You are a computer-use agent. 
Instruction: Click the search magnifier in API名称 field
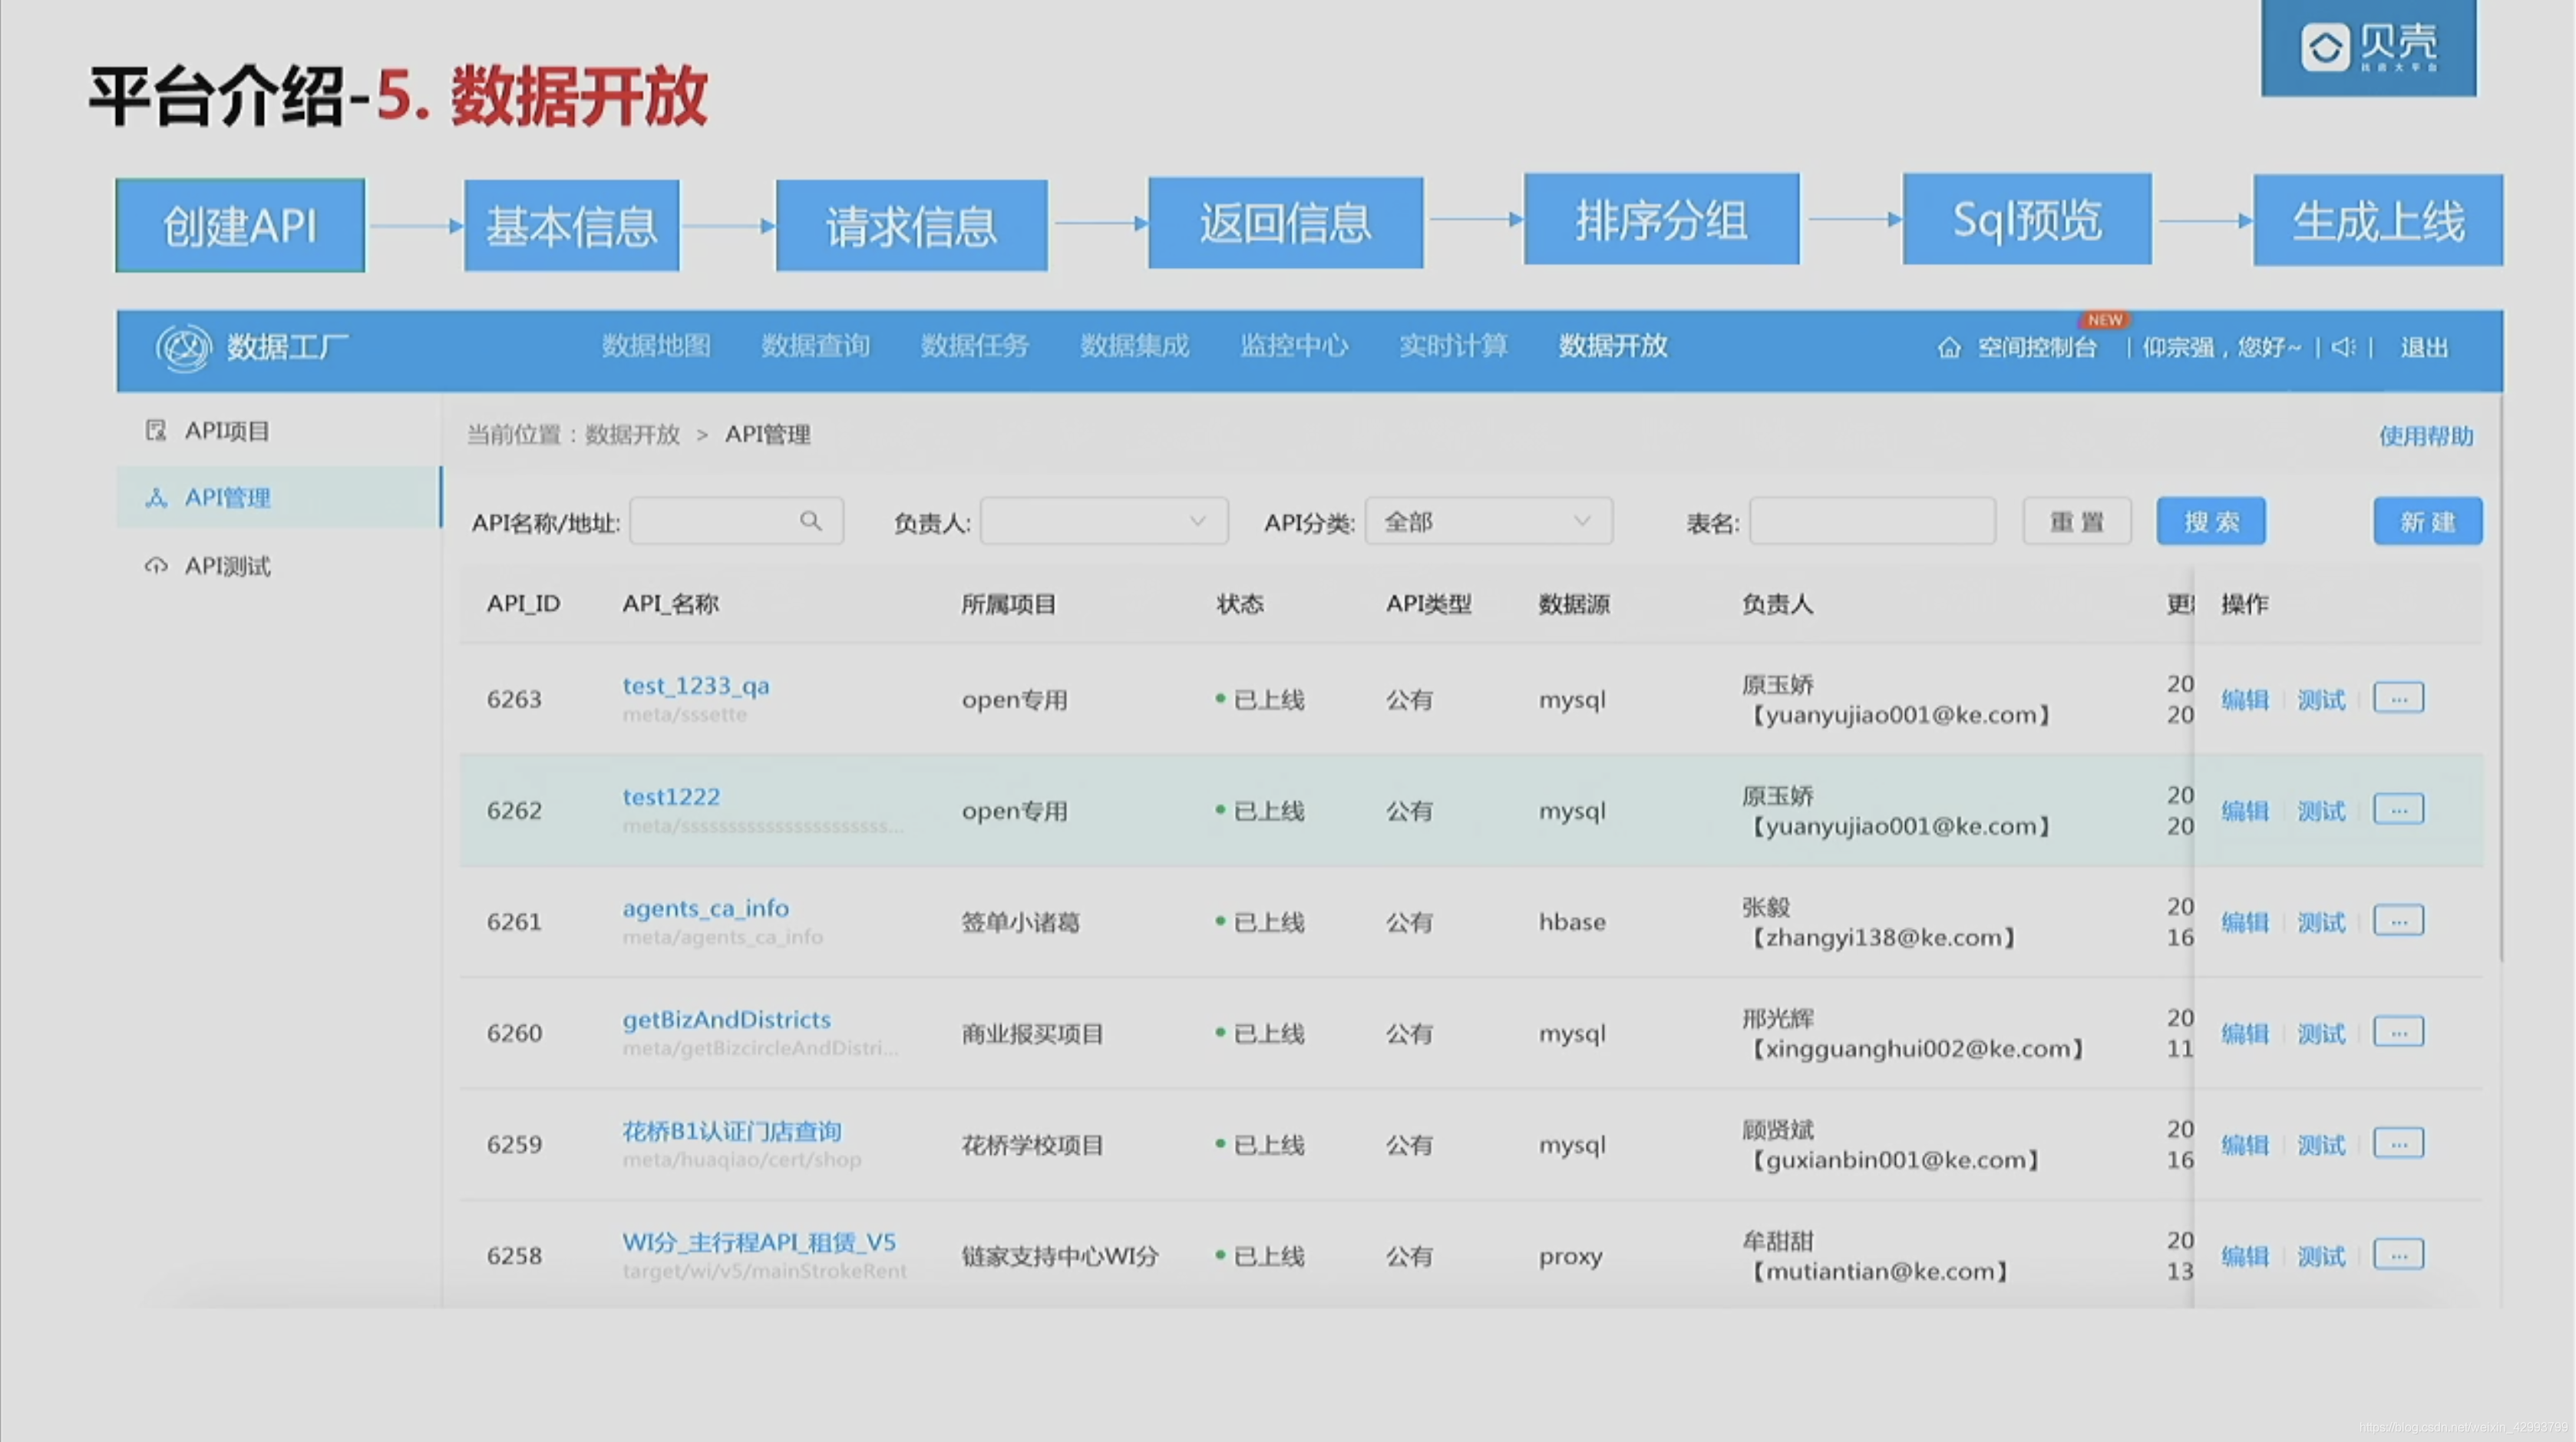(x=811, y=521)
